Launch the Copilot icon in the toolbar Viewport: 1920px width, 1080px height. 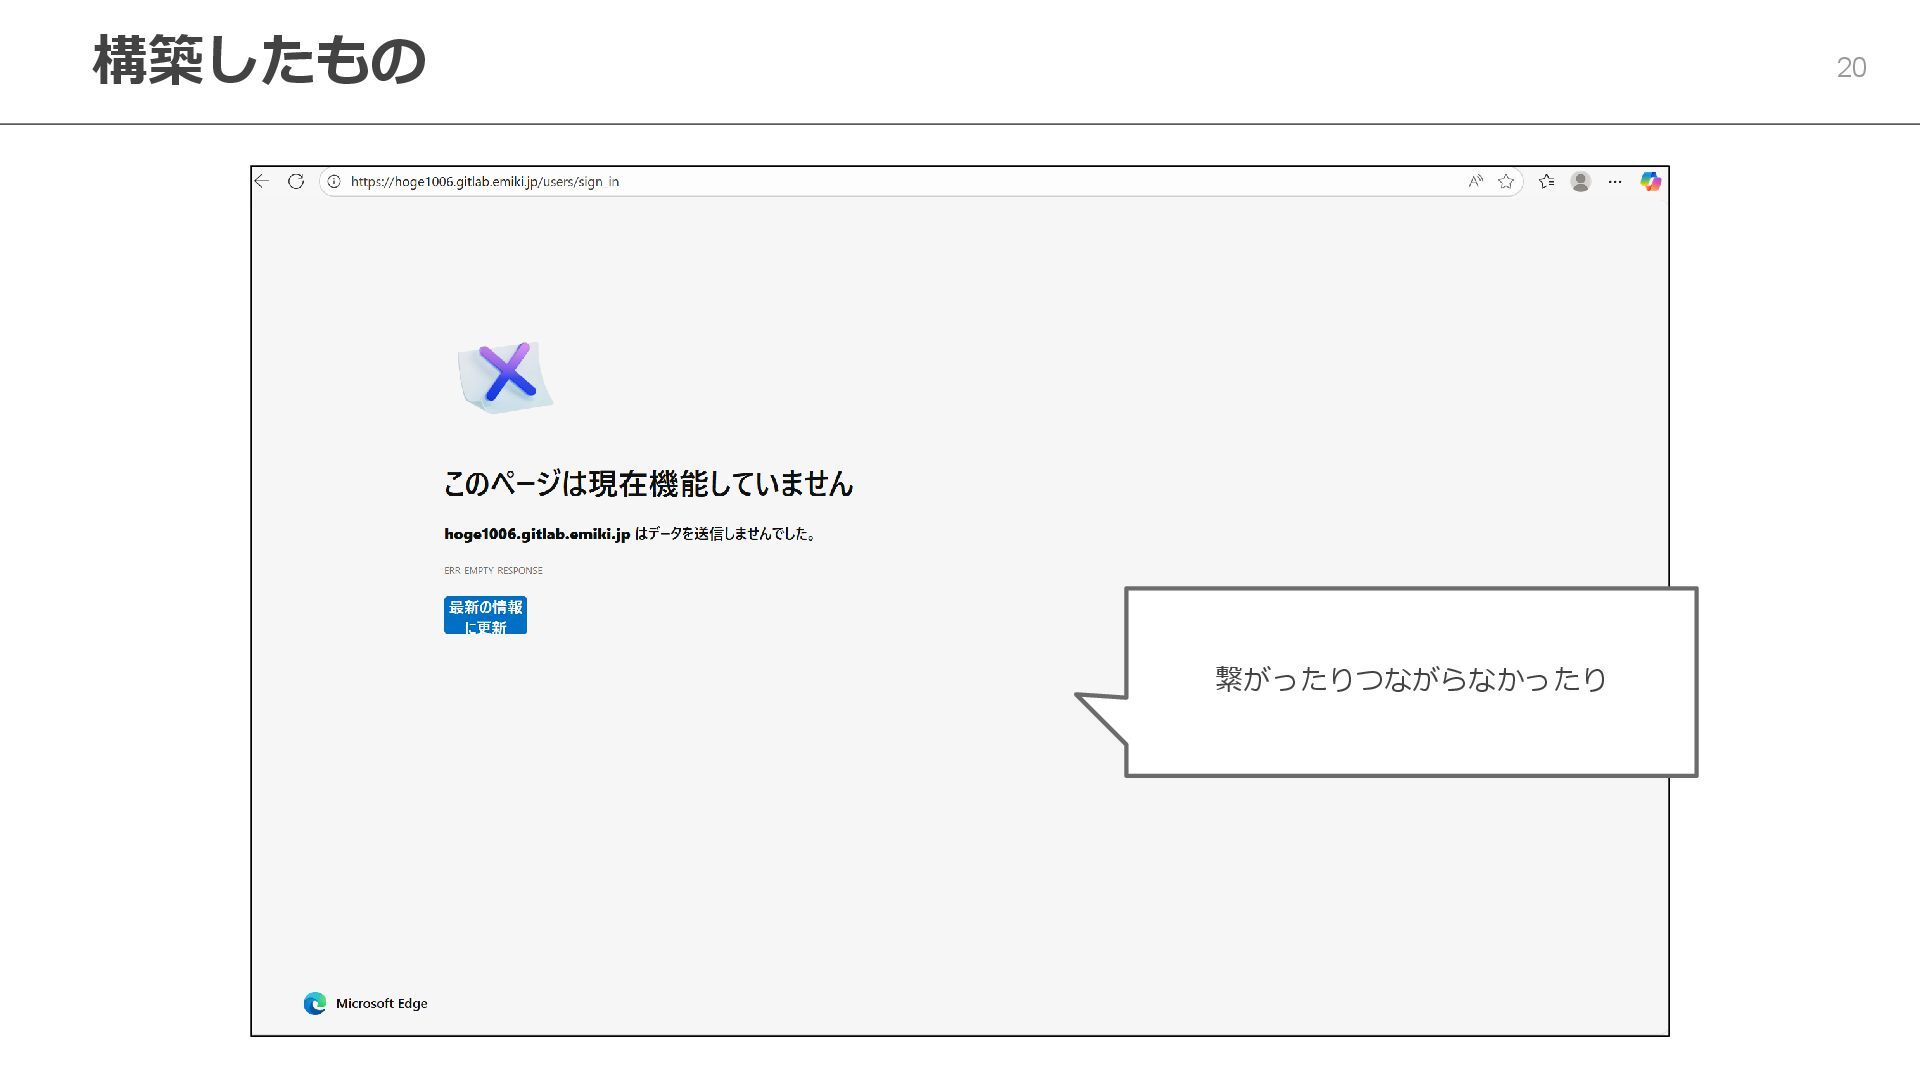click(1651, 181)
